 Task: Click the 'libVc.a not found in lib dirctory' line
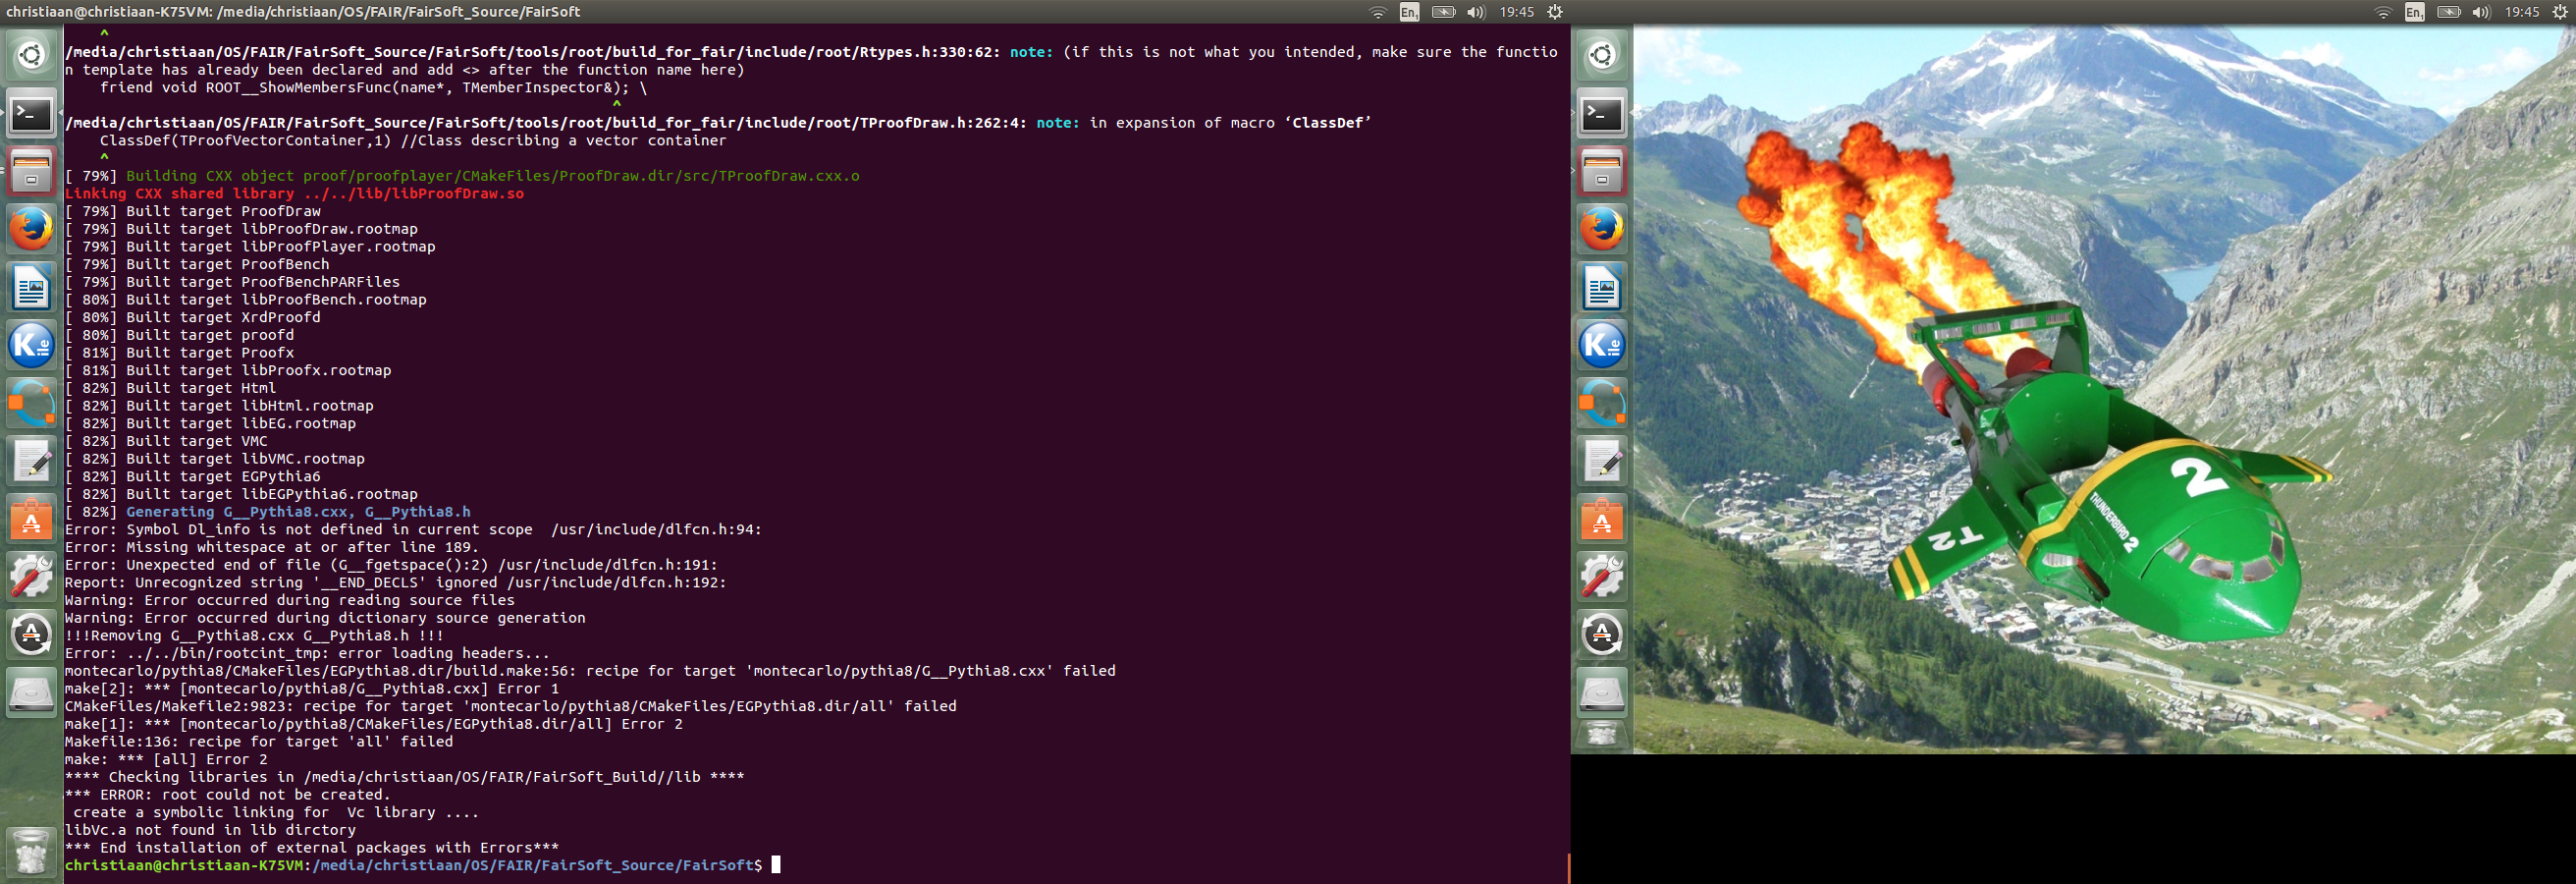(210, 830)
